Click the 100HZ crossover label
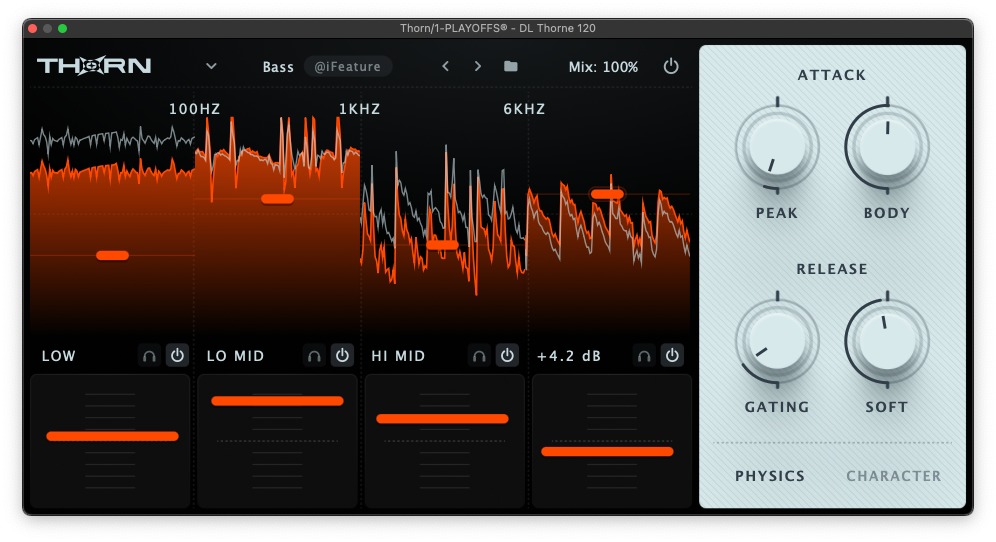 point(194,109)
